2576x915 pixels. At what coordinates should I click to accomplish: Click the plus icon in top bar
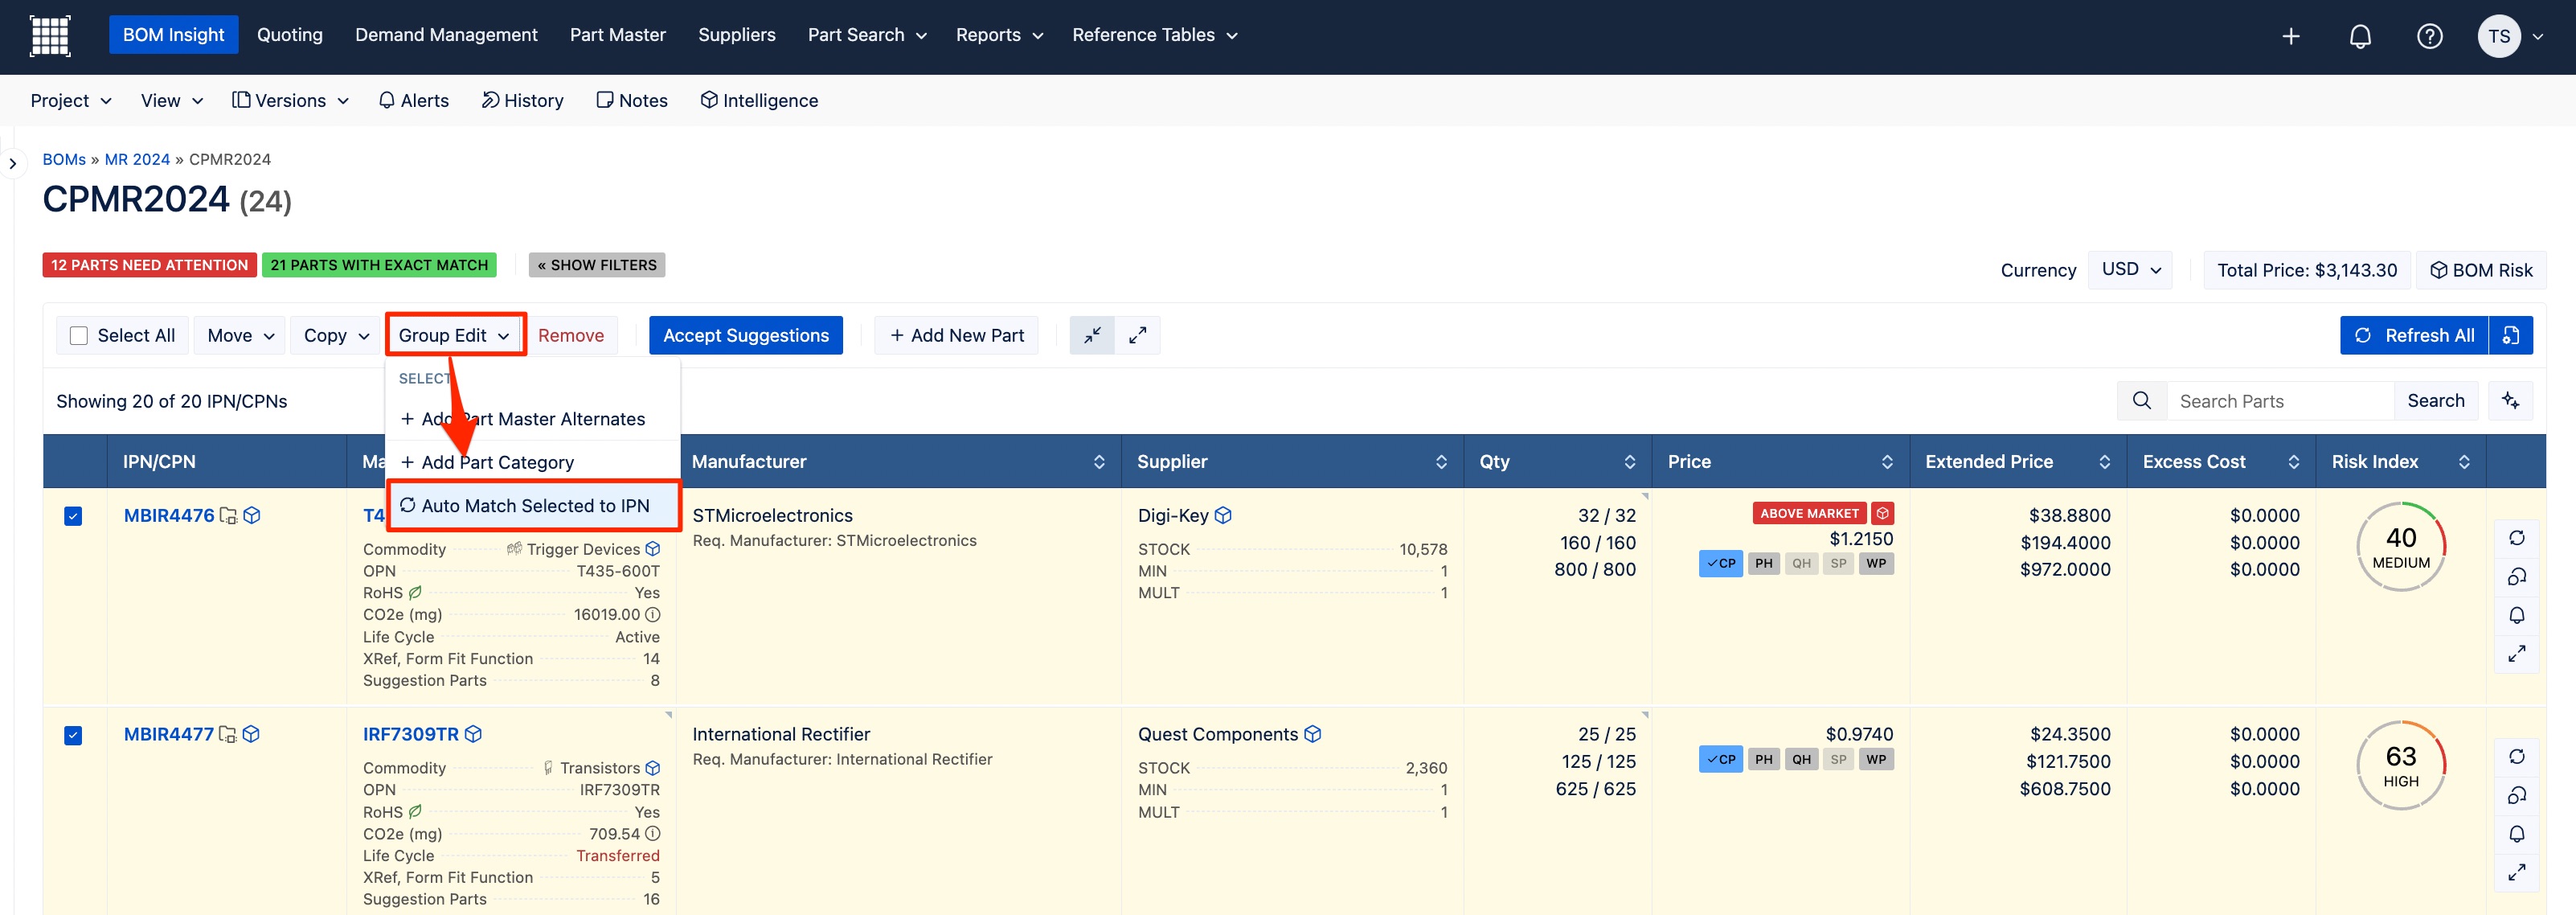[2290, 36]
